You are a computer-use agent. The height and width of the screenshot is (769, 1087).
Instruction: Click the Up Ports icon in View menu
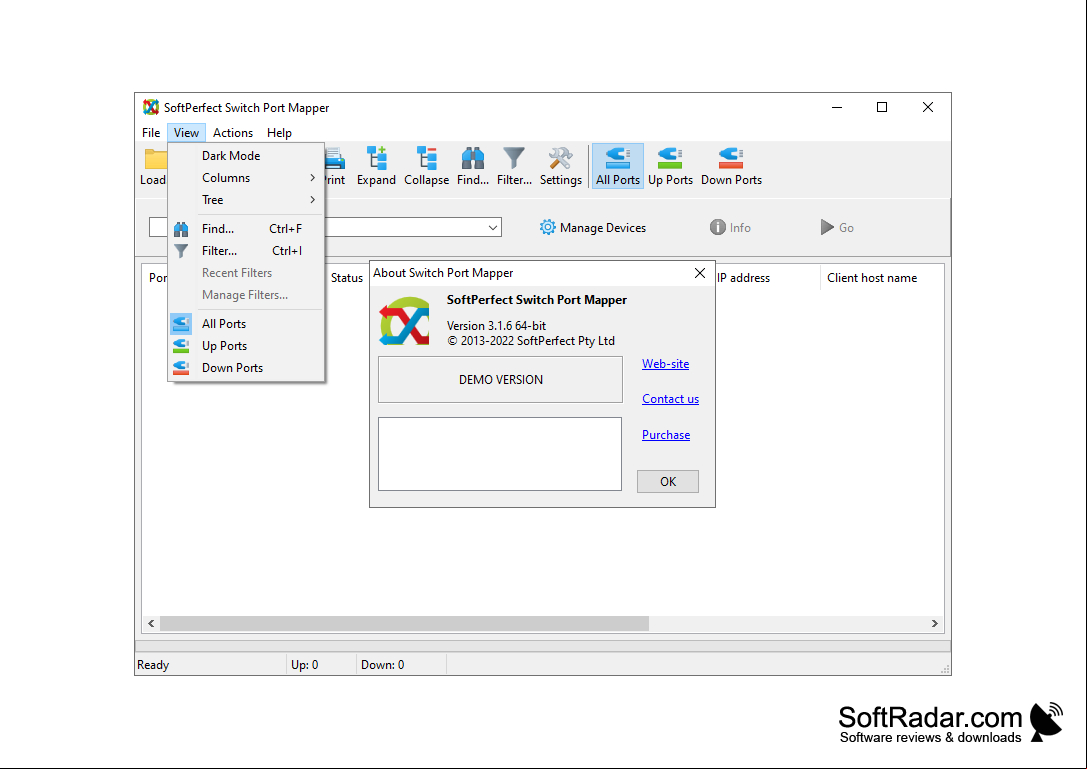pos(181,346)
